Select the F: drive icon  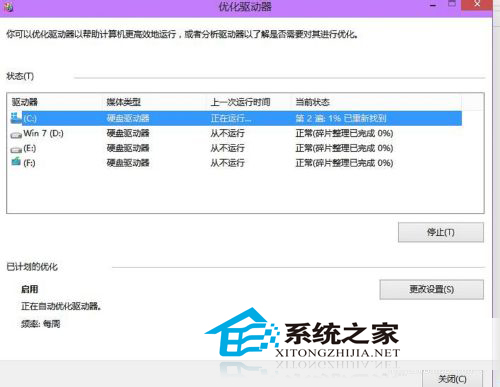point(16,162)
